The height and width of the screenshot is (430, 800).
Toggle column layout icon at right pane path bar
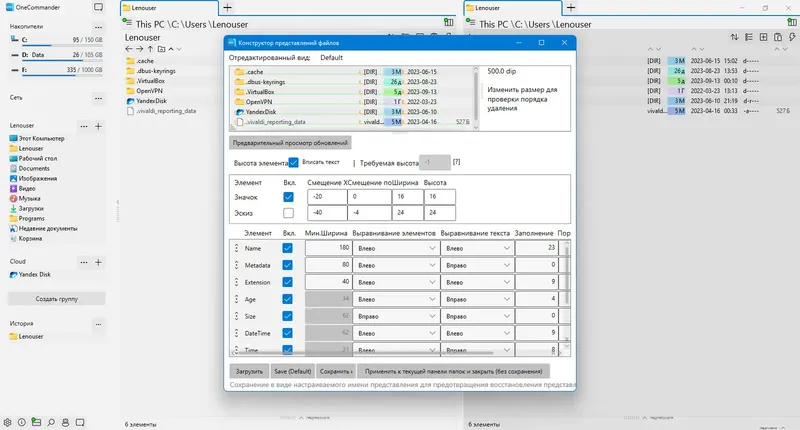point(792,22)
